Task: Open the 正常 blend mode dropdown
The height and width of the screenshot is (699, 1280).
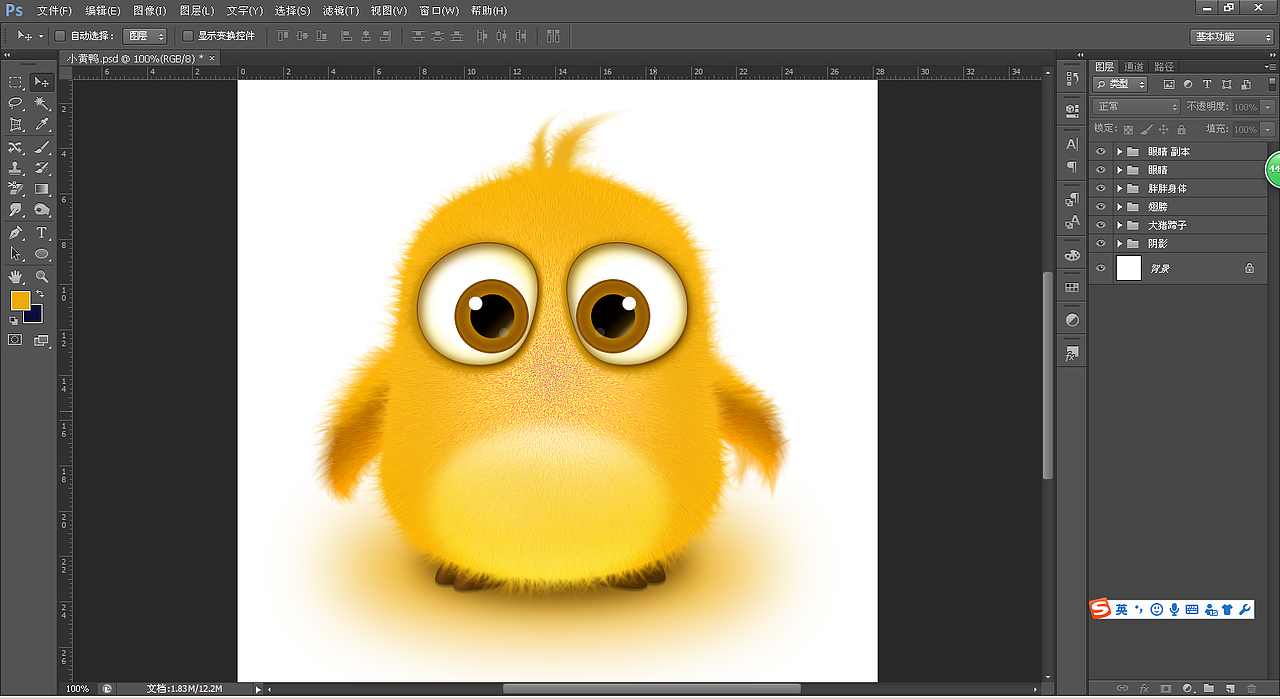Action: (x=1137, y=106)
